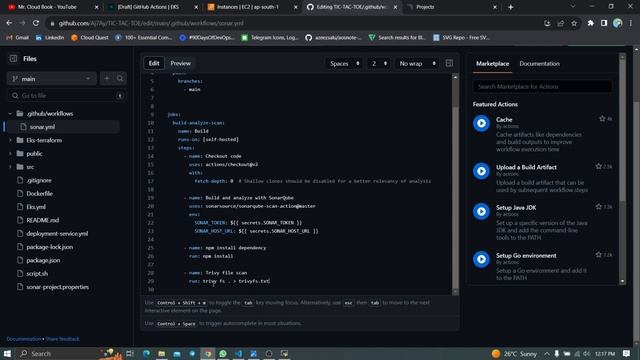640x360 pixels.
Task: Open indent size 2 dropdown
Action: click(379, 63)
